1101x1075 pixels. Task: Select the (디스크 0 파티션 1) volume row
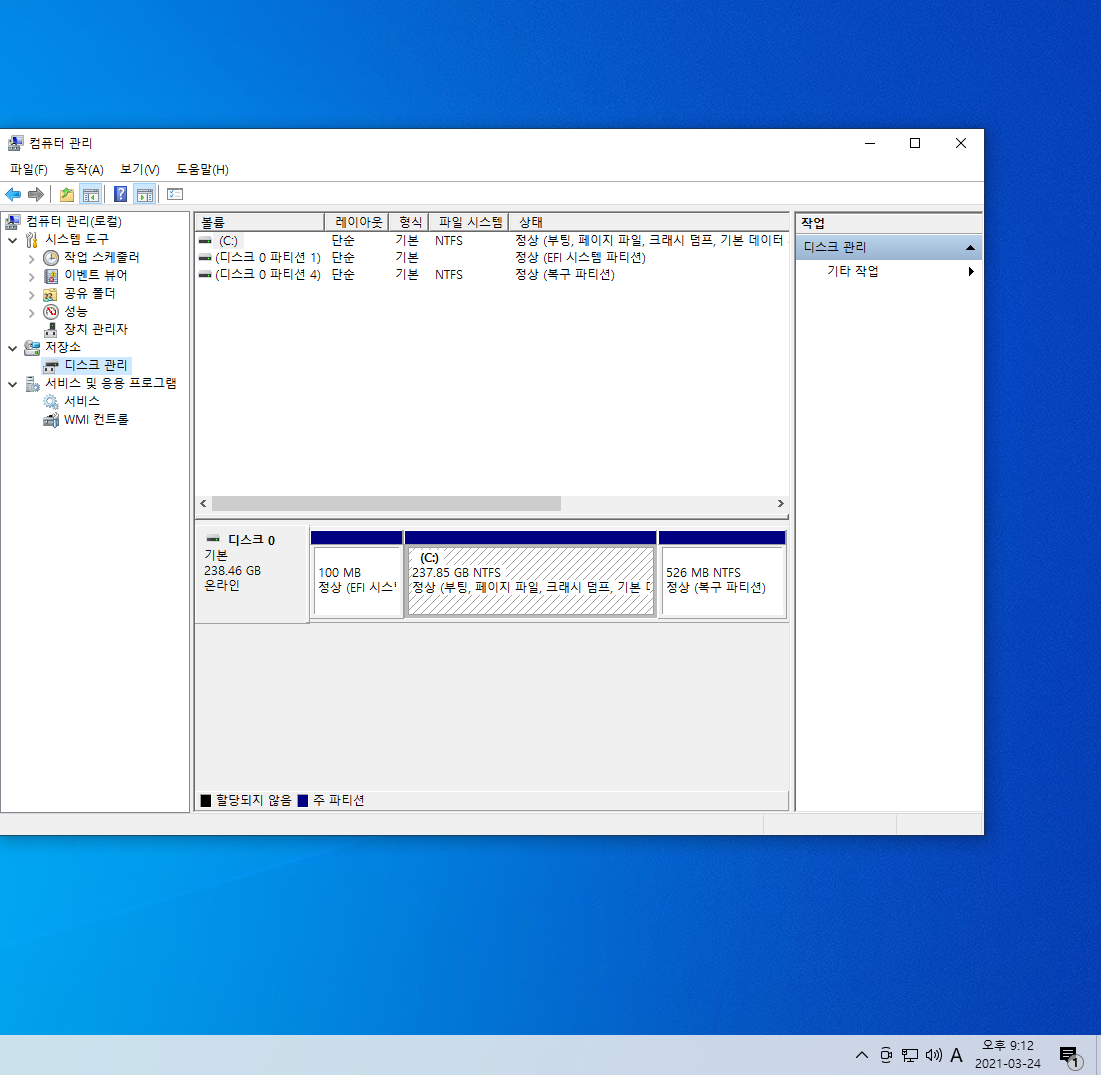coord(492,258)
